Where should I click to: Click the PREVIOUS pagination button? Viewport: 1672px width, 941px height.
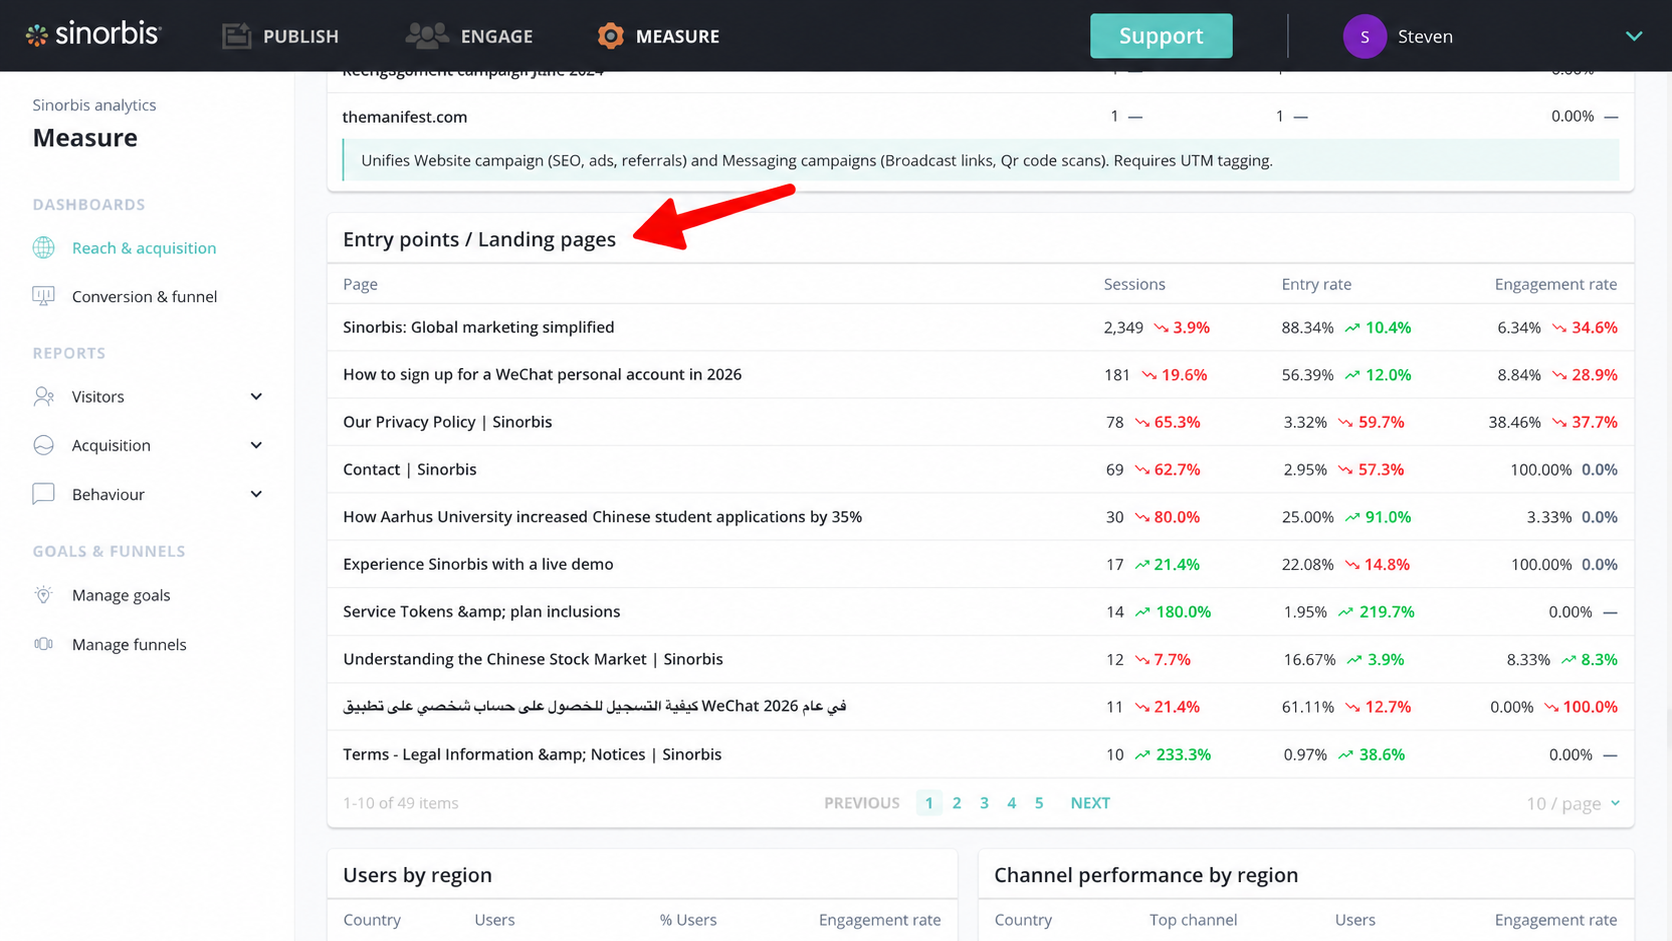coord(862,803)
